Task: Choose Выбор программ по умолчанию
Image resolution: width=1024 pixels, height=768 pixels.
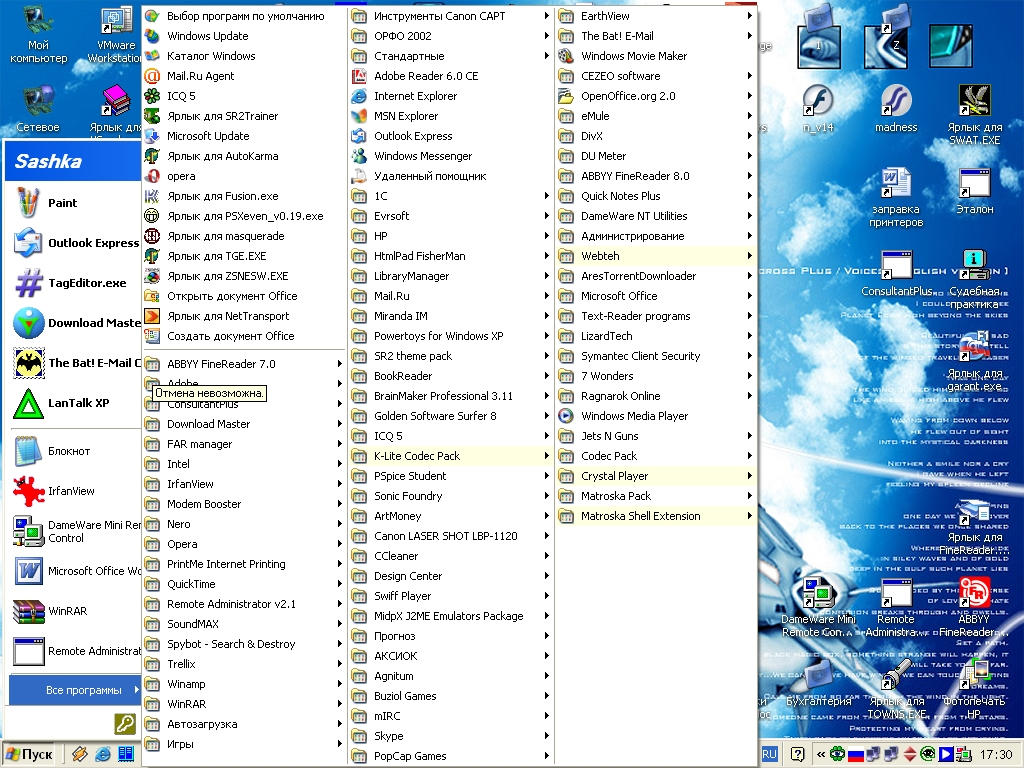Action: [243, 16]
